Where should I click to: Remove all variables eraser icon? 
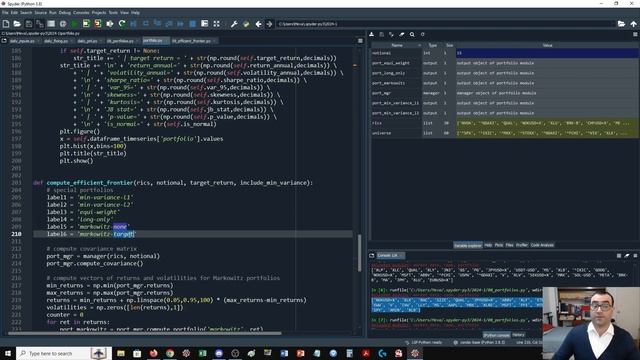pyautogui.click(x=402, y=35)
